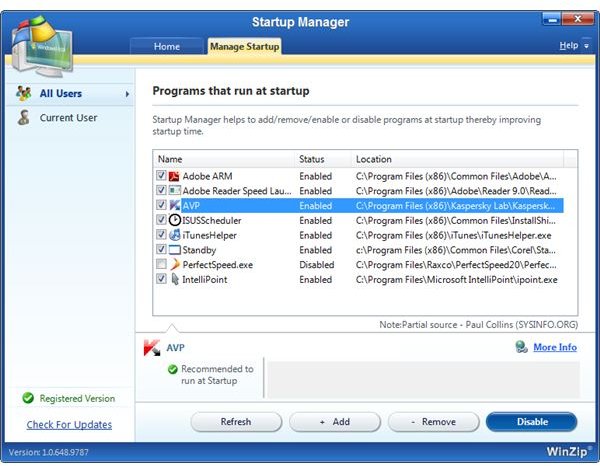This screenshot has width=600, height=466.
Task: Uncheck the iTunesHelper checkbox
Action: [x=161, y=235]
